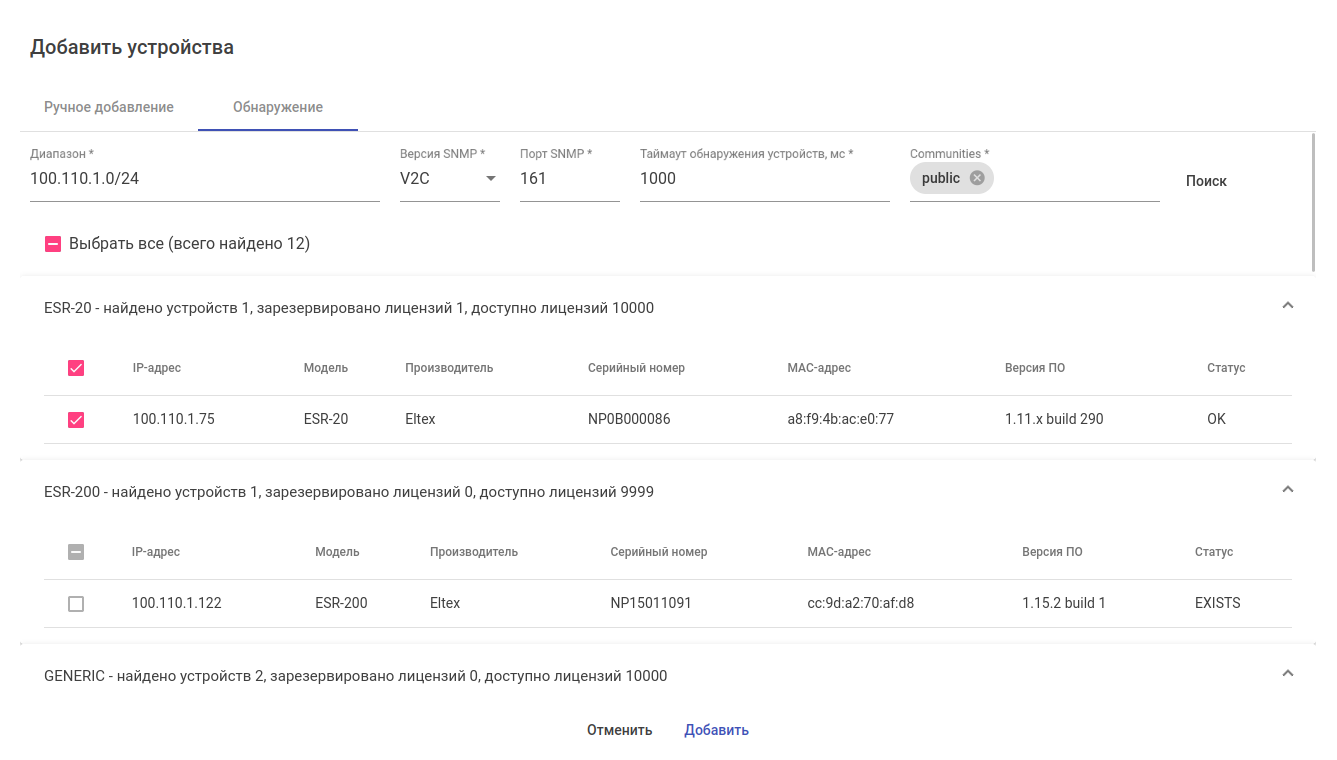This screenshot has height=760, width=1337.
Task: Click the Диапазон input field
Action: pos(204,179)
